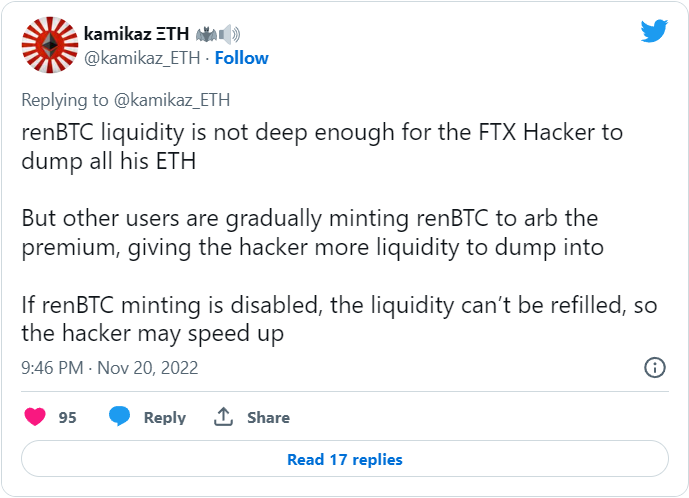Screen dimensions: 689x498
Task: Click the speaker emoji beside display name
Action: pyautogui.click(x=229, y=34)
